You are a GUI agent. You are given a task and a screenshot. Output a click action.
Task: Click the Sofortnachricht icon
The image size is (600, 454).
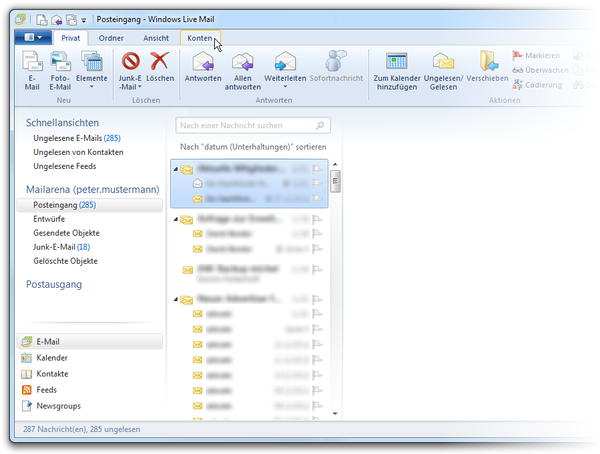tap(336, 61)
